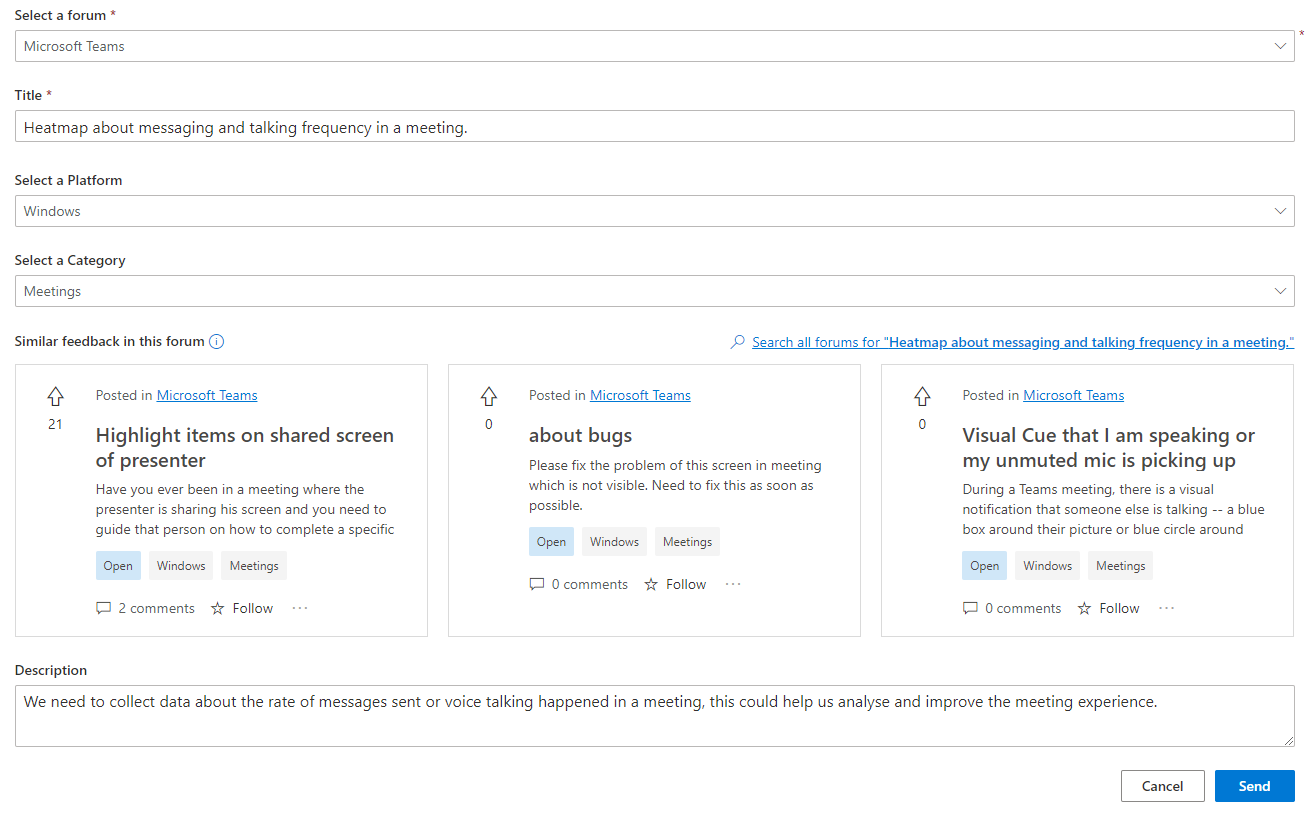Click the "Search all forums" link
Image resolution: width=1313 pixels, height=817 pixels.
(1020, 341)
